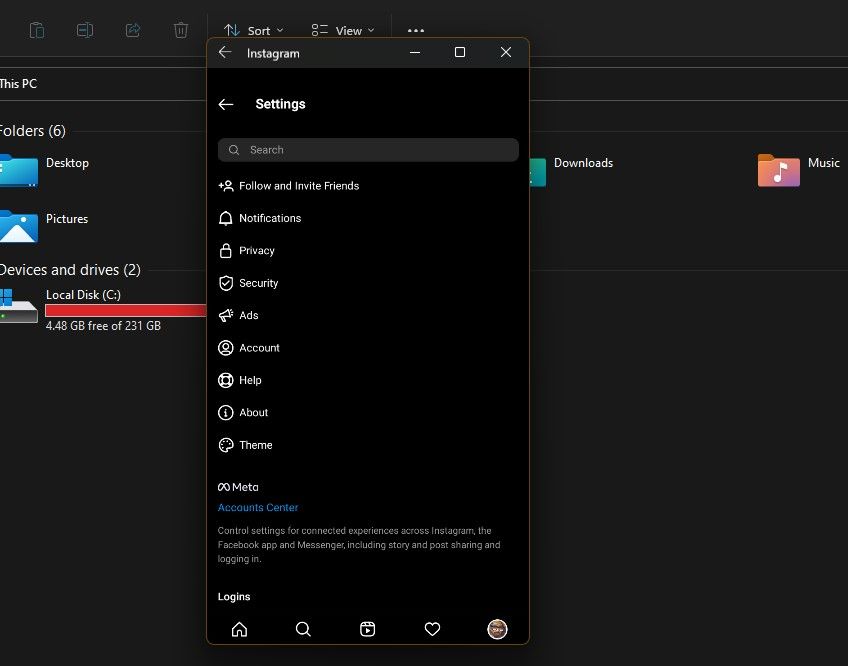This screenshot has height=666, width=848.
Task: Click the Help lifebuoy icon
Action: tap(226, 380)
